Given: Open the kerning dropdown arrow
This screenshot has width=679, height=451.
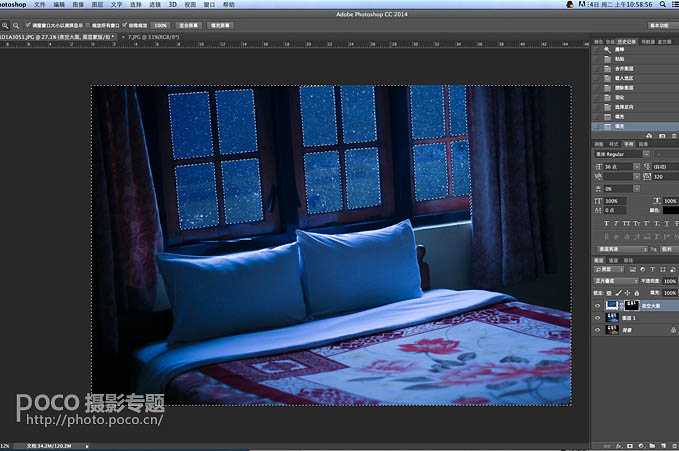Looking at the screenshot, I should pyautogui.click(x=637, y=177).
